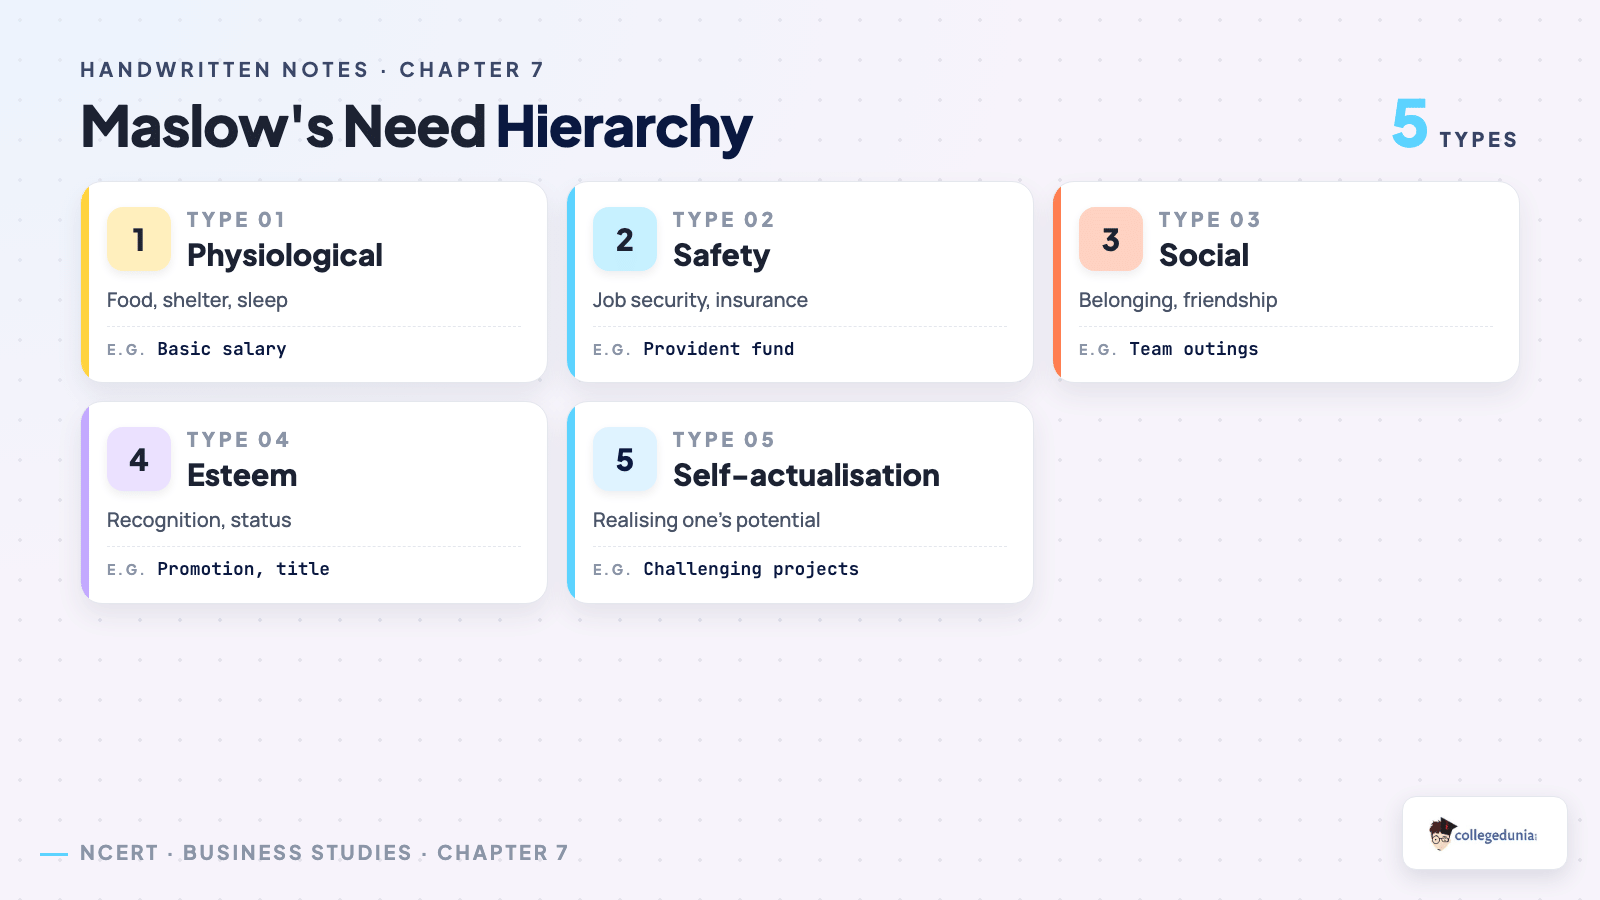
Task: Select the Physiological card heading
Action: (285, 256)
